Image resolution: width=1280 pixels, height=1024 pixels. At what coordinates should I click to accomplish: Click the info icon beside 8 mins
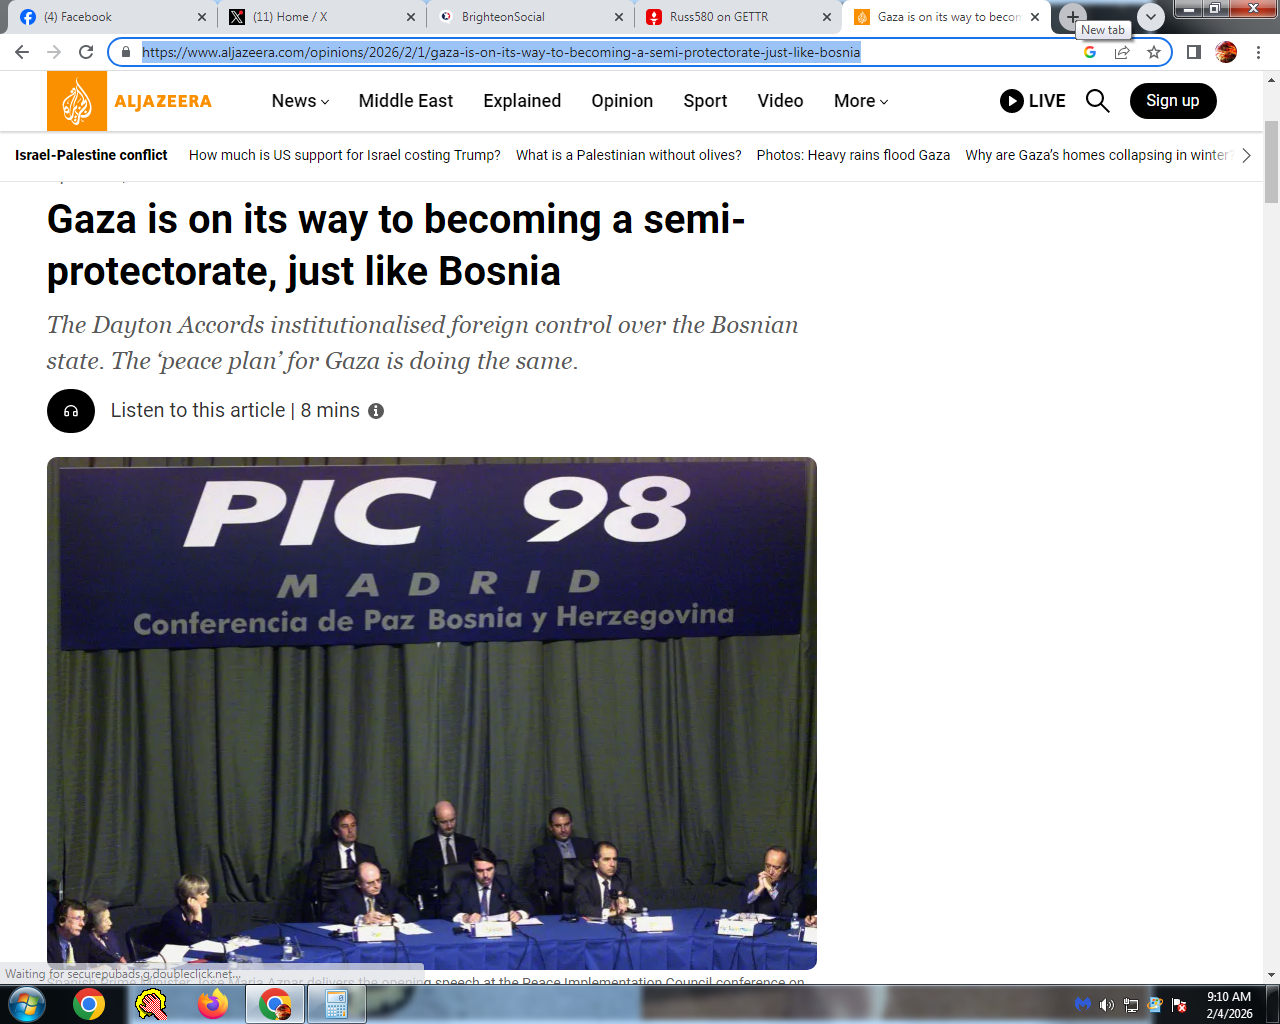click(x=376, y=411)
